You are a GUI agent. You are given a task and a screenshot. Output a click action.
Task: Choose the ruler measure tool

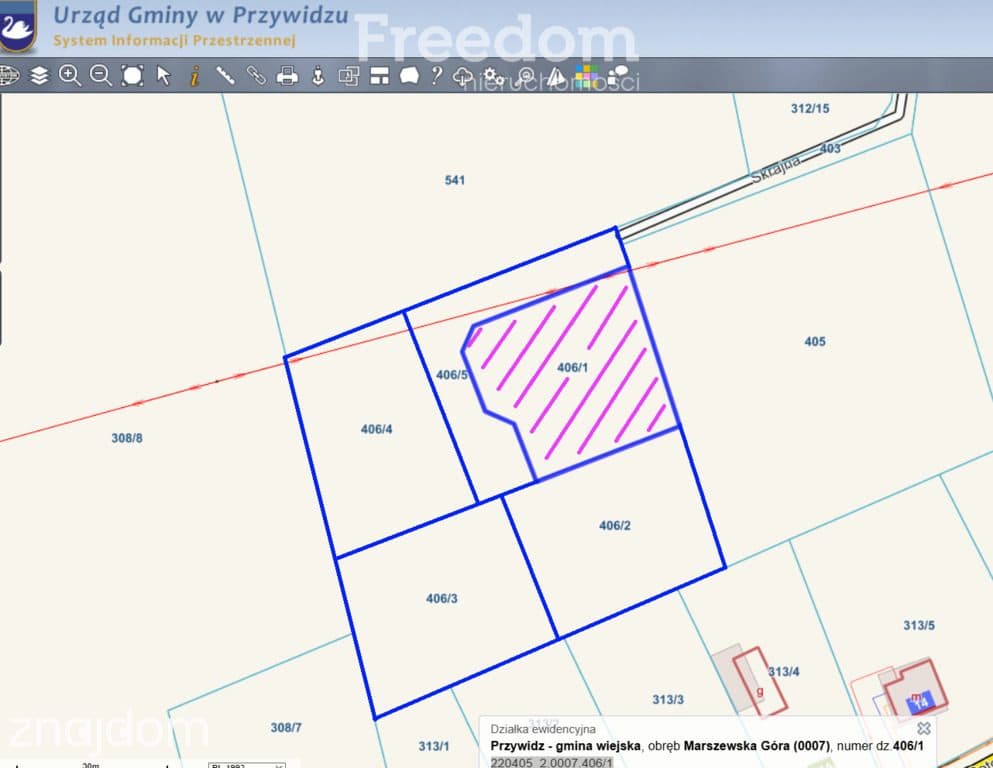pyautogui.click(x=225, y=75)
